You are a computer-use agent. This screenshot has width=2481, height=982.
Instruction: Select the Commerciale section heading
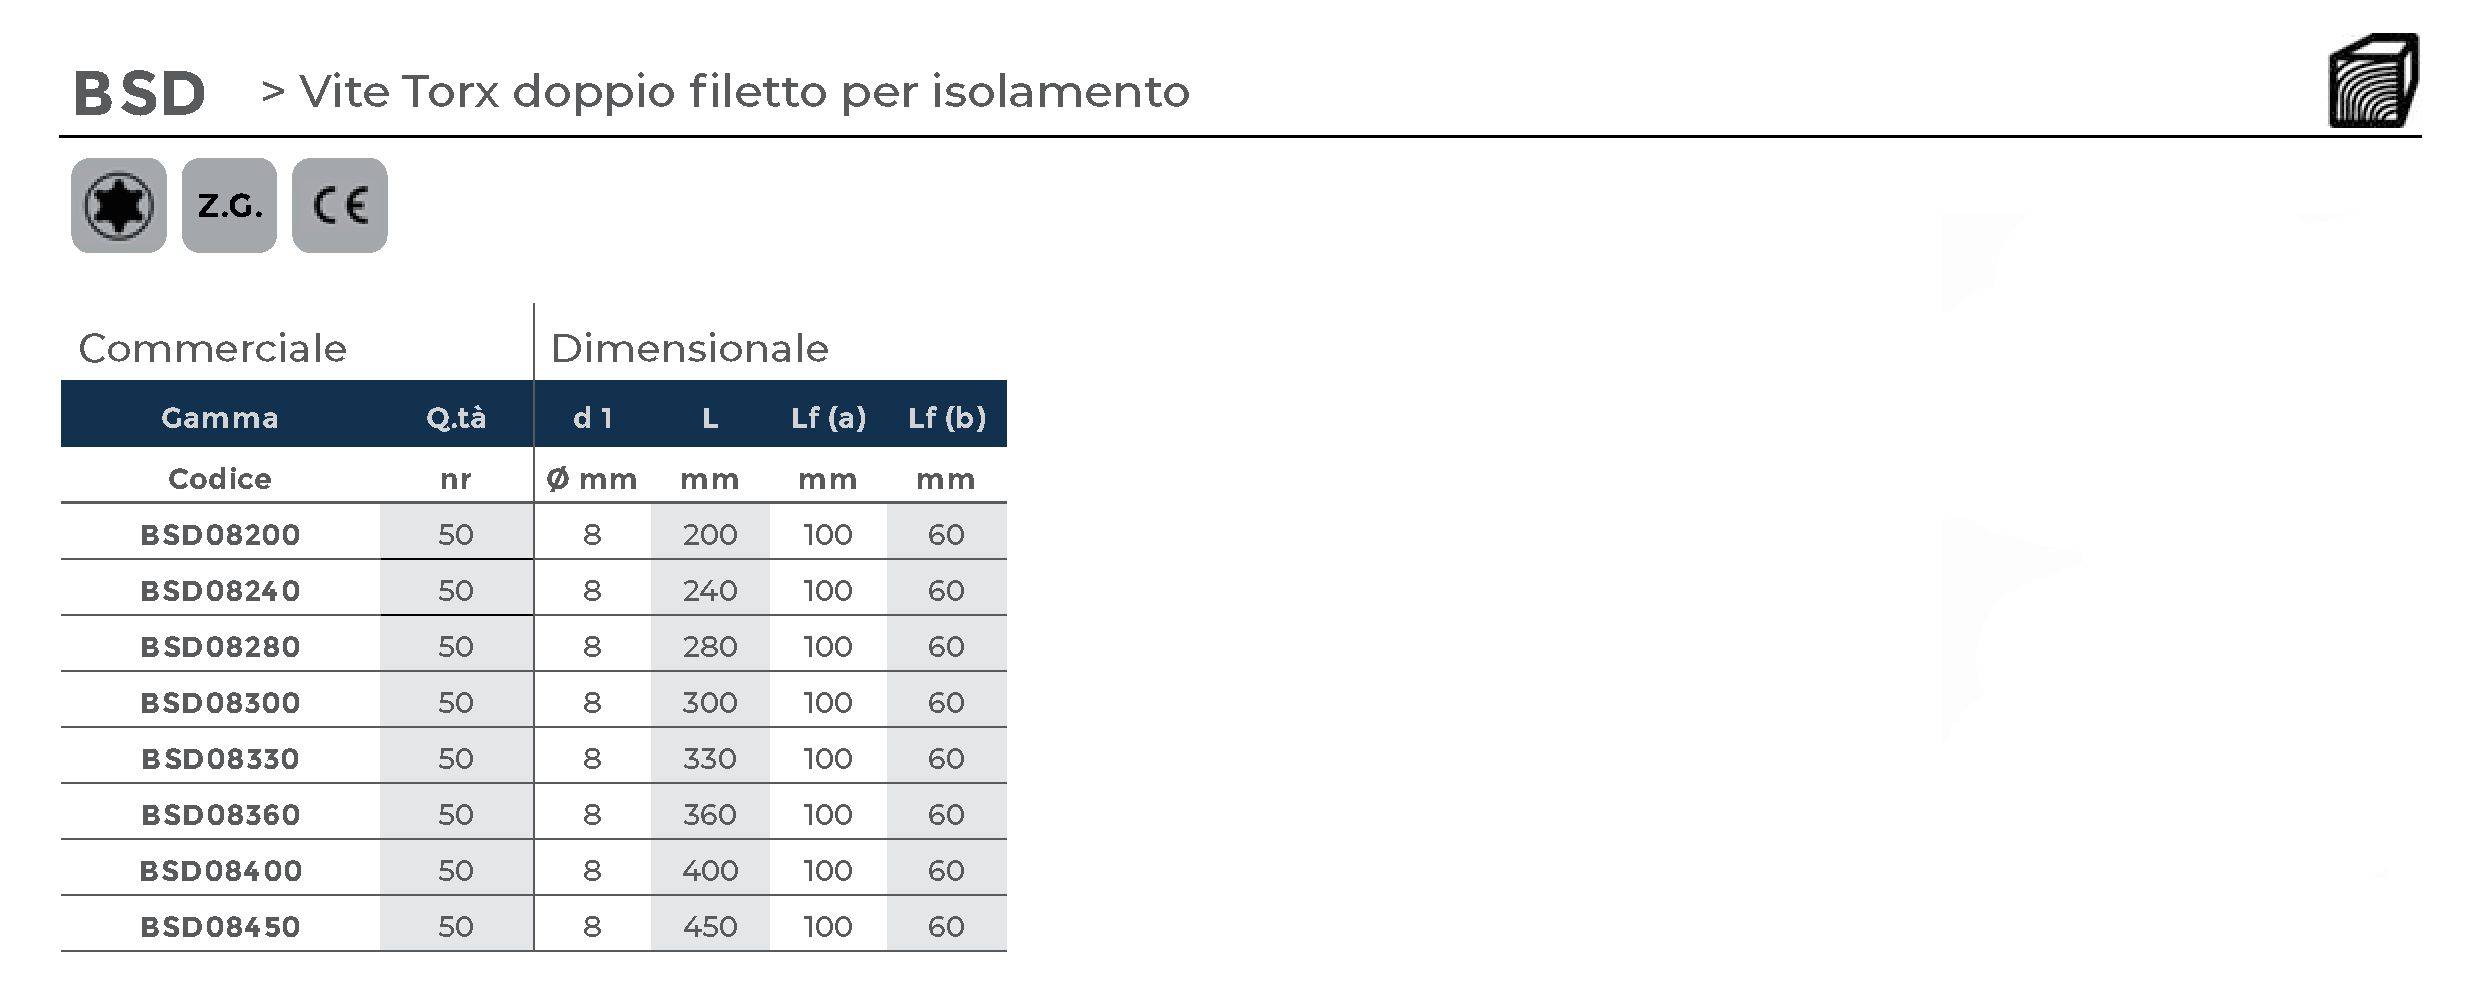(x=212, y=348)
